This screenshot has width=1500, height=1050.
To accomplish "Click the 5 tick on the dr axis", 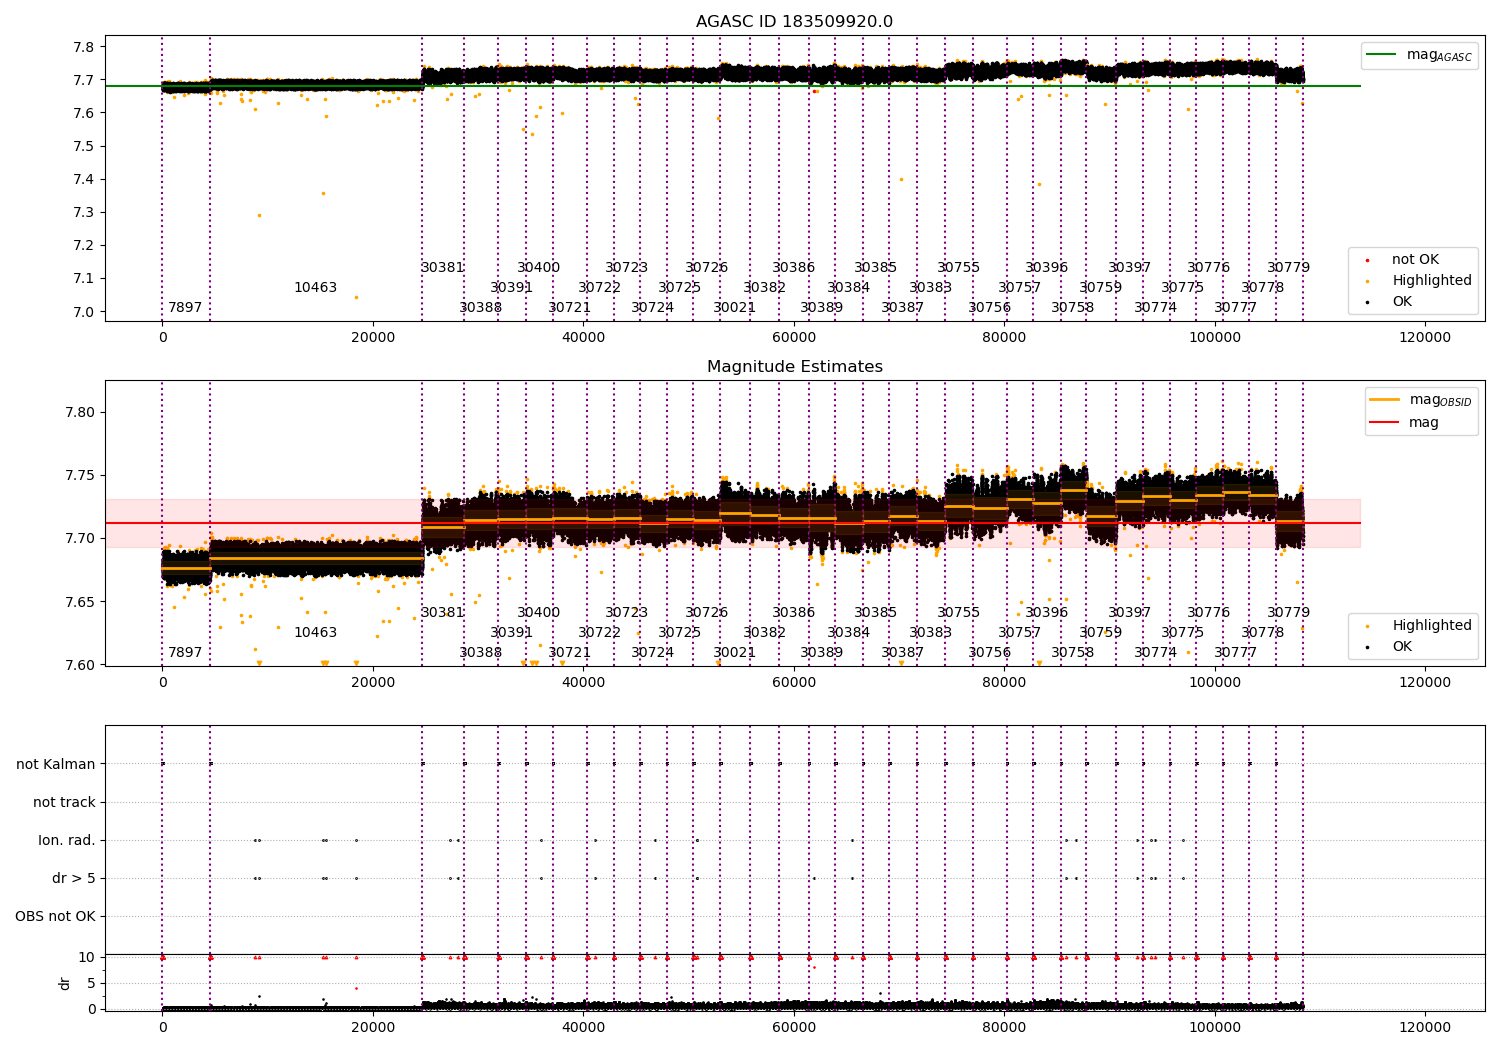I will (x=91, y=983).
